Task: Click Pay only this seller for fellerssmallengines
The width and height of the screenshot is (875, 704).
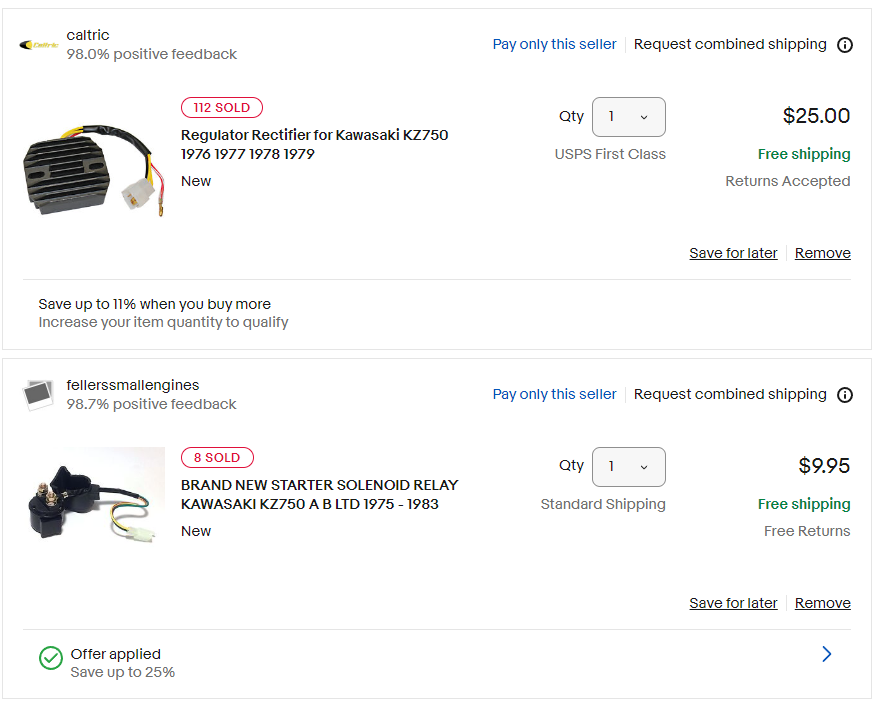Action: [x=554, y=394]
